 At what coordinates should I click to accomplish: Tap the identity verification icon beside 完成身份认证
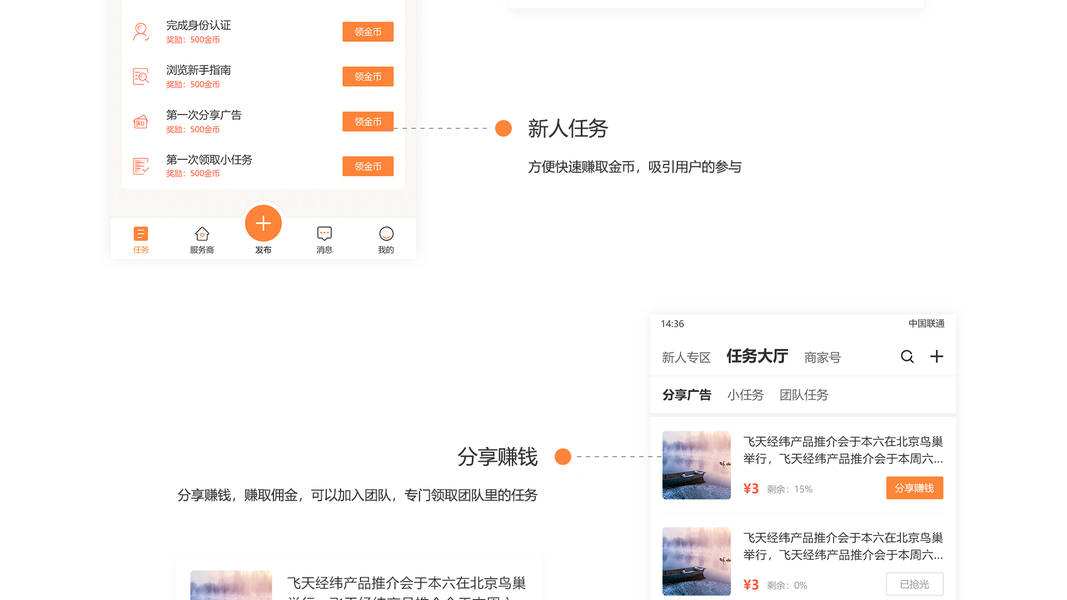tap(141, 32)
